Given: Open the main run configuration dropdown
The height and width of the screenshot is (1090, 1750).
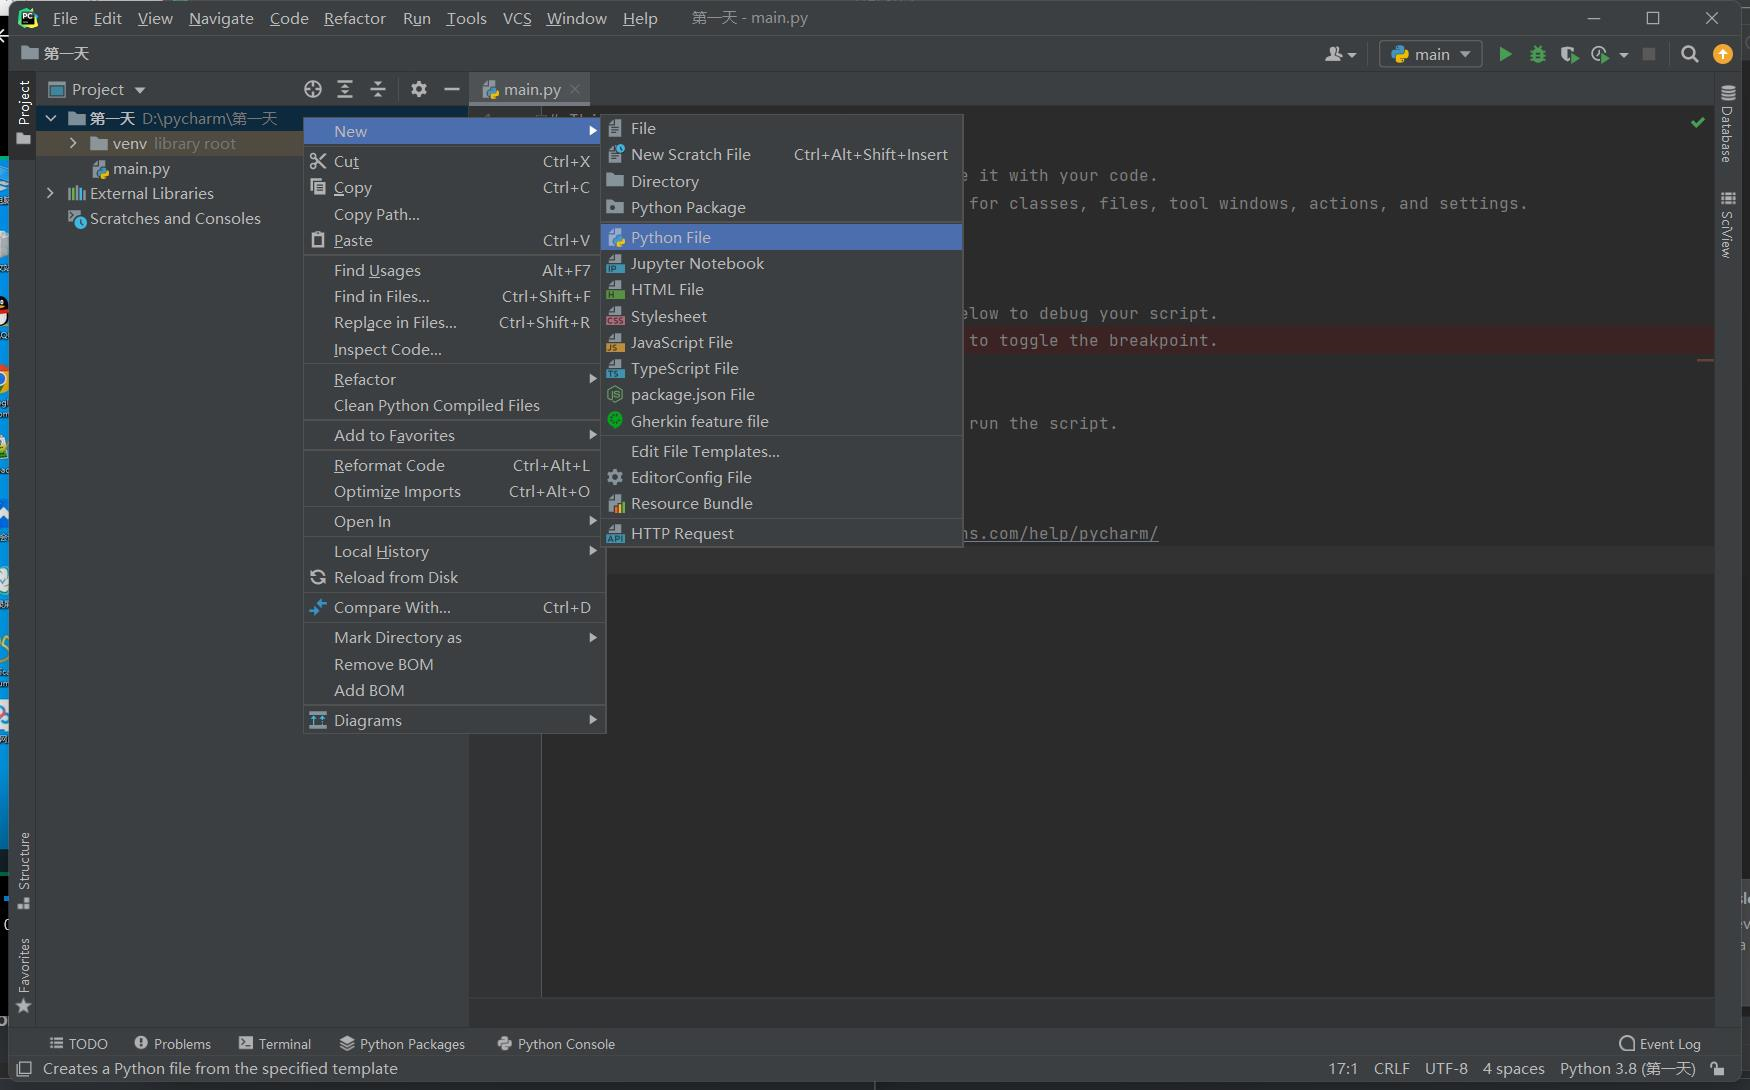Looking at the screenshot, I should (x=1431, y=54).
